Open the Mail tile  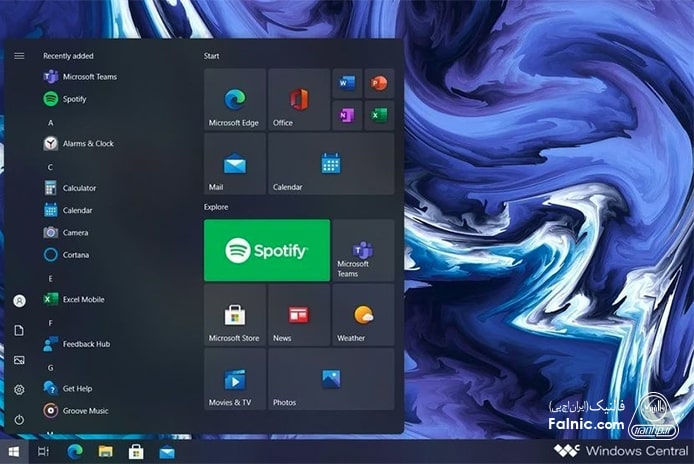(234, 164)
